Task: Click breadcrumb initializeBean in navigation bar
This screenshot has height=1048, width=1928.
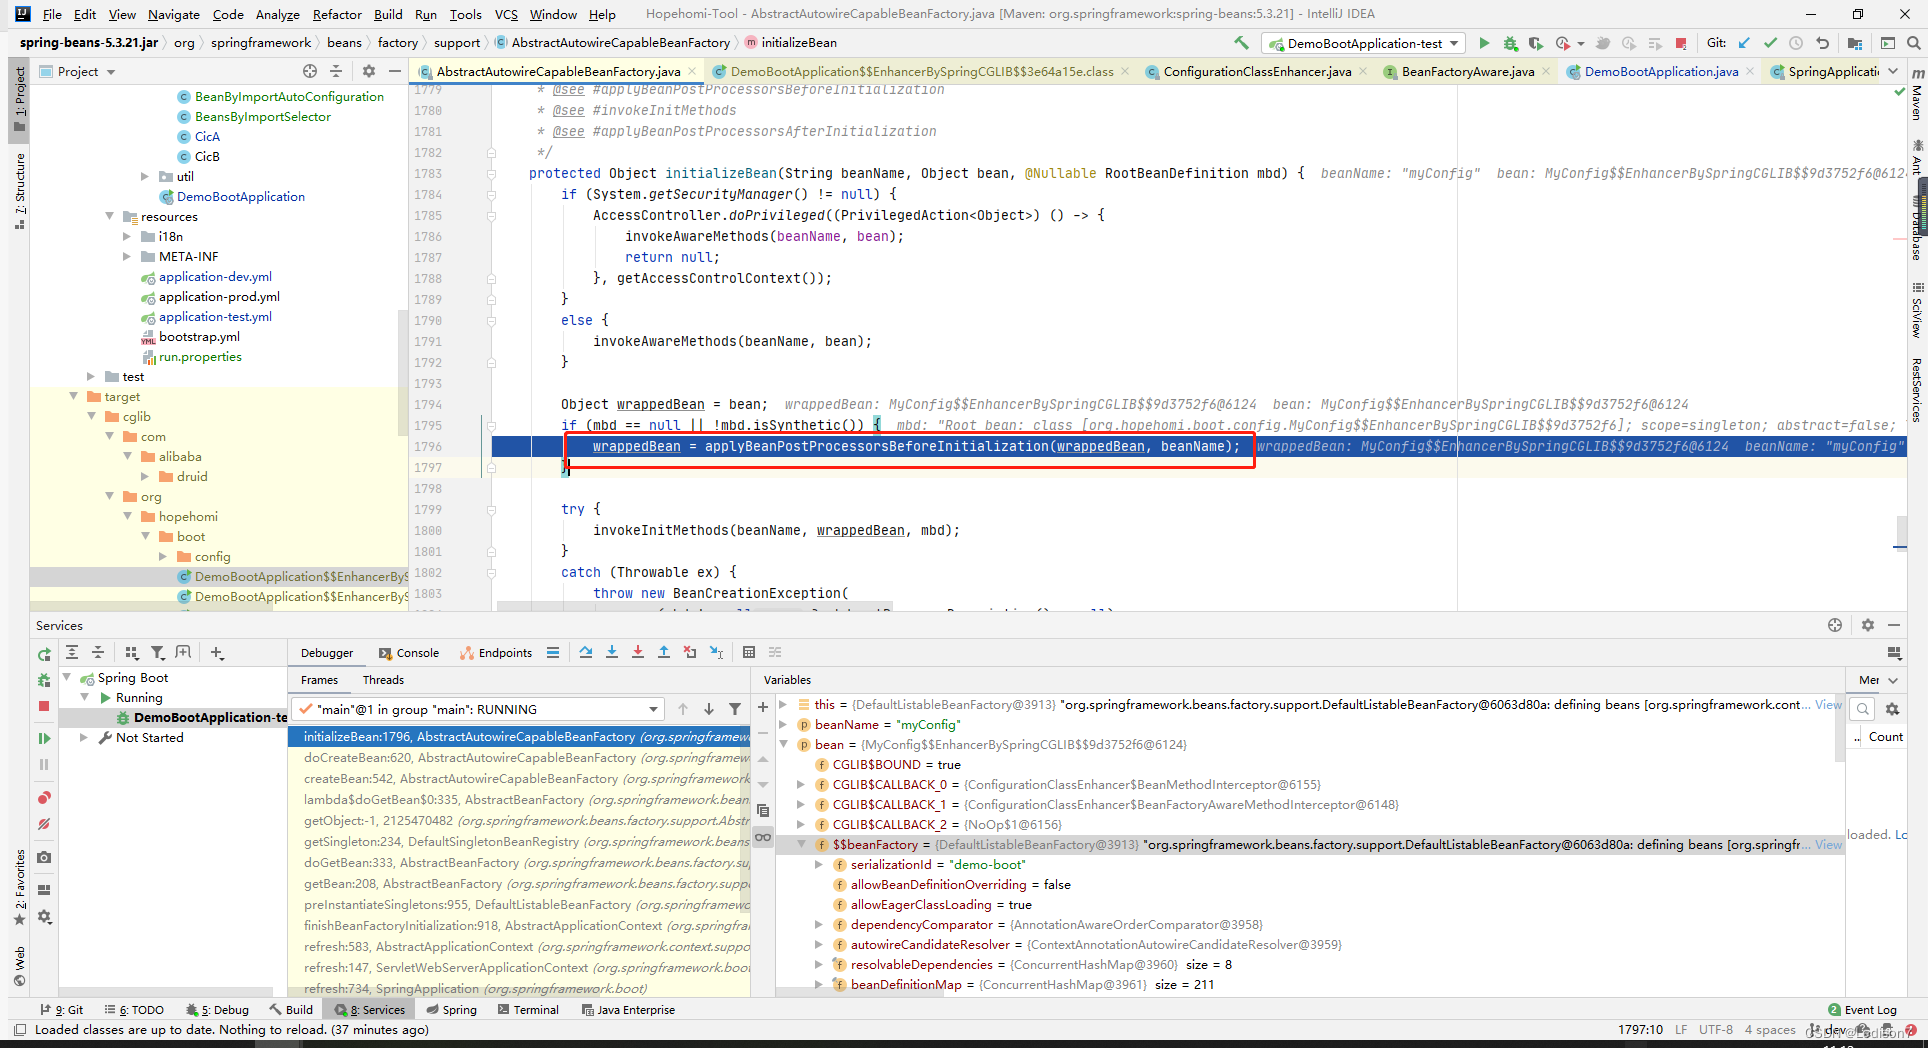Action: tap(791, 43)
